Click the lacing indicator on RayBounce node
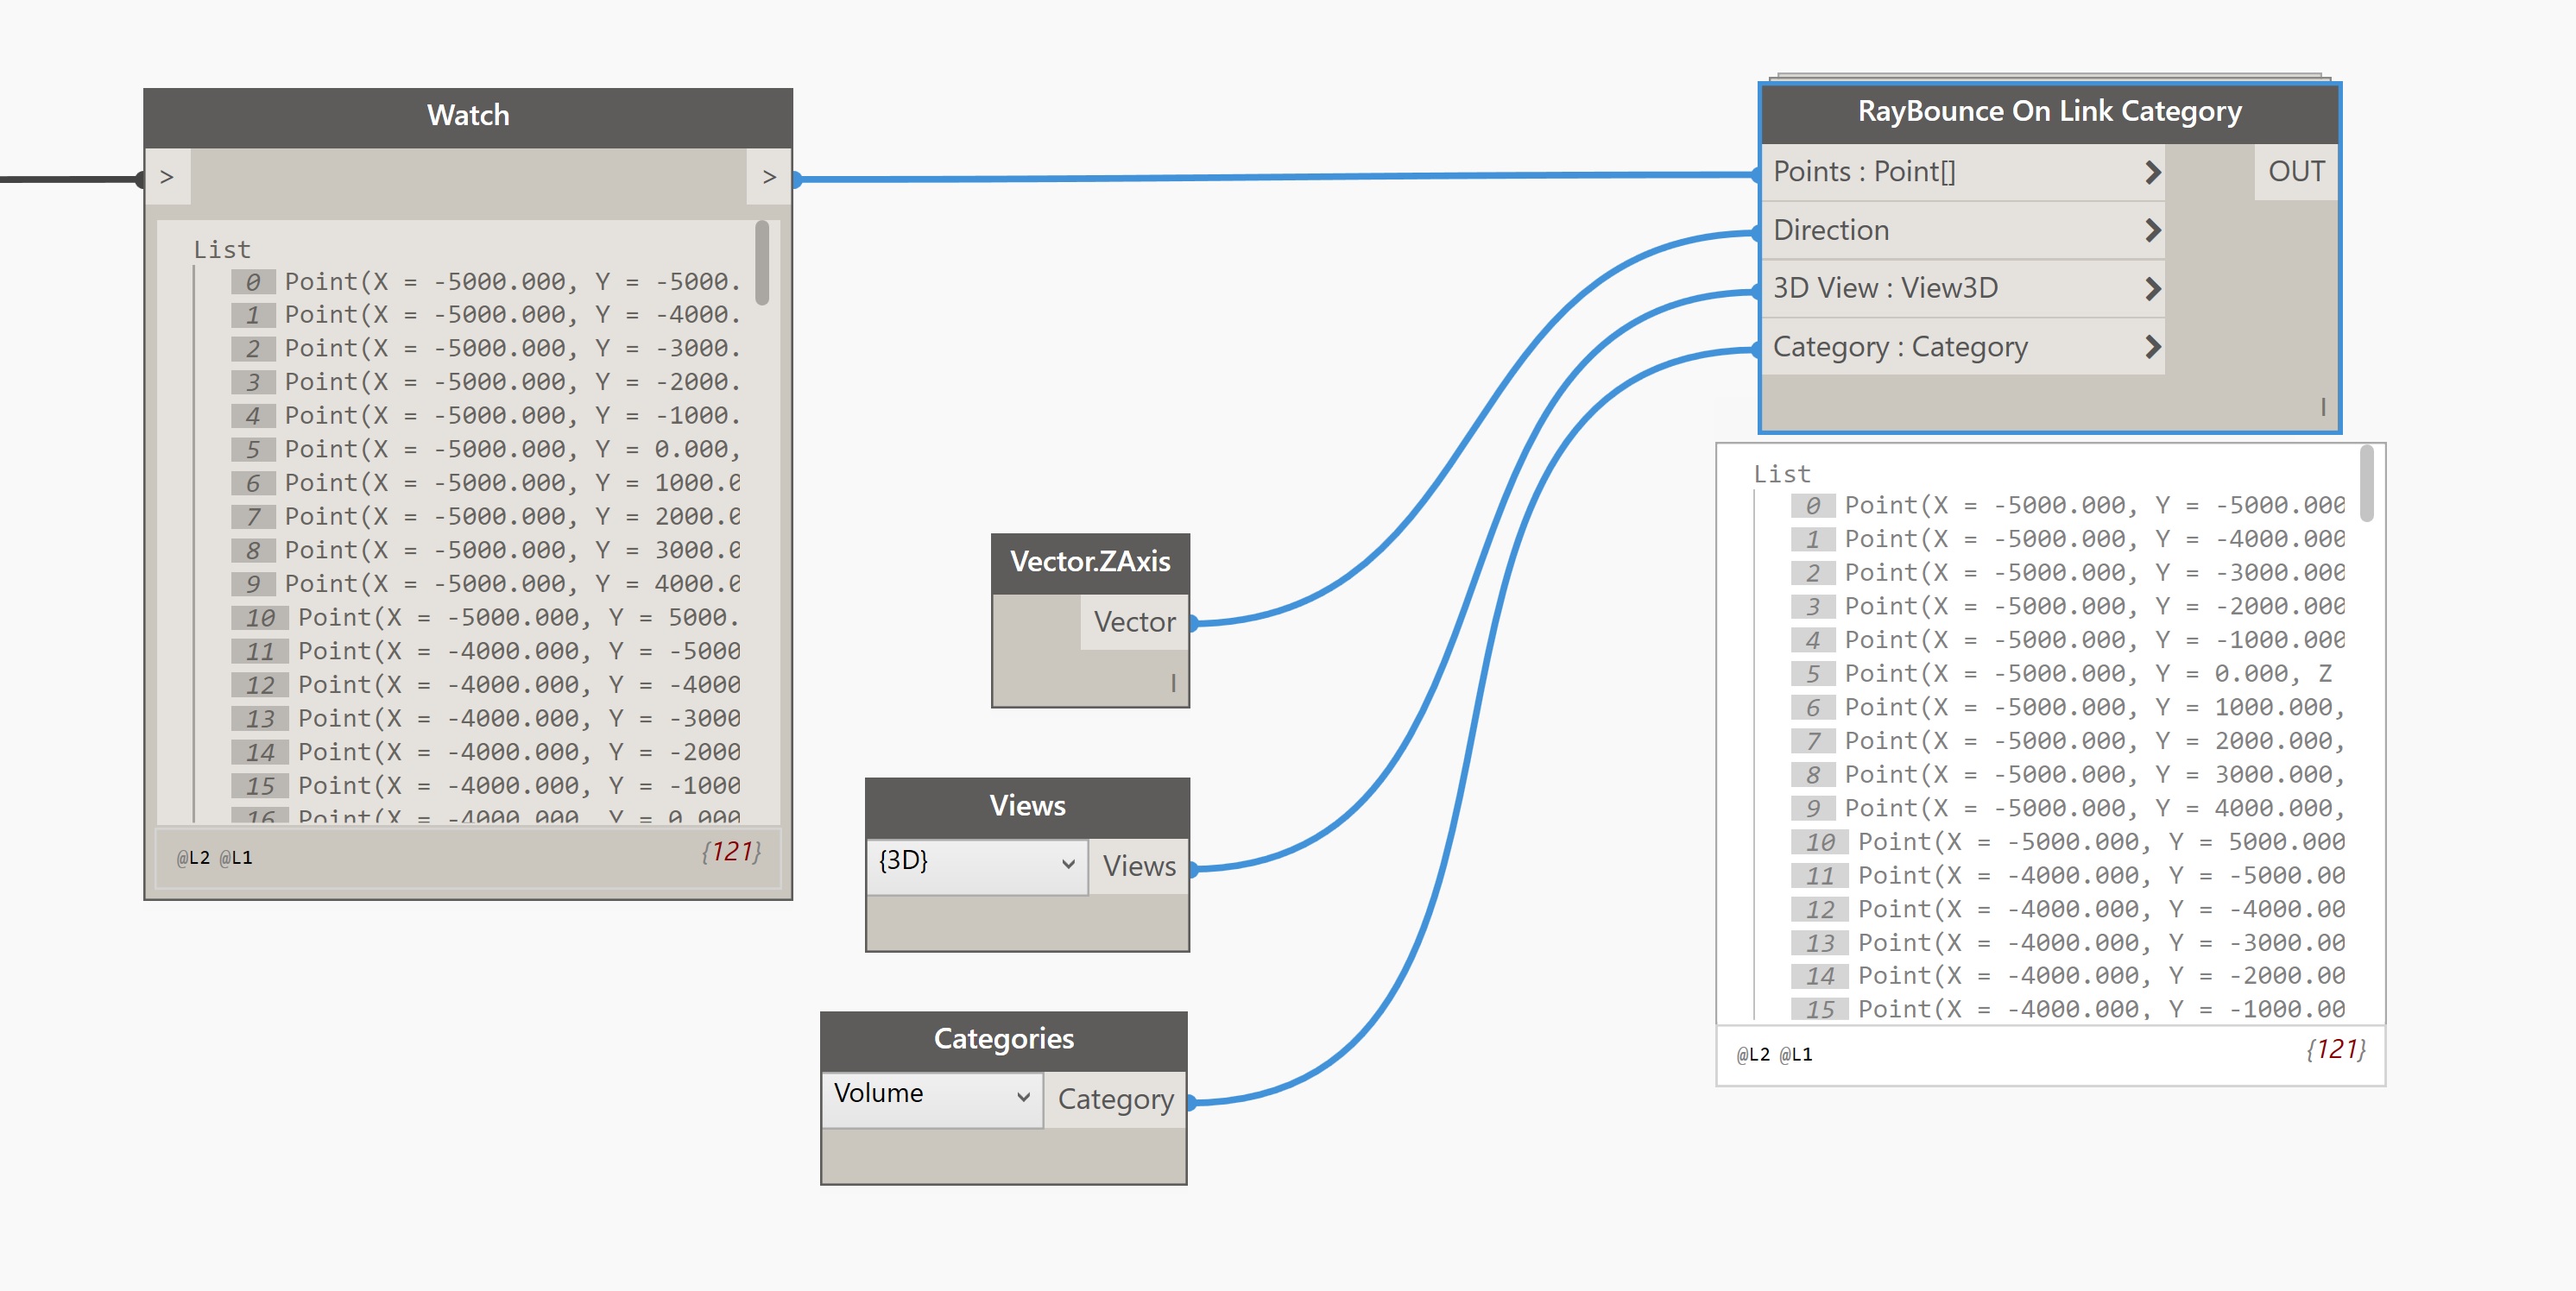Image resolution: width=2576 pixels, height=1291 pixels. coord(2322,407)
